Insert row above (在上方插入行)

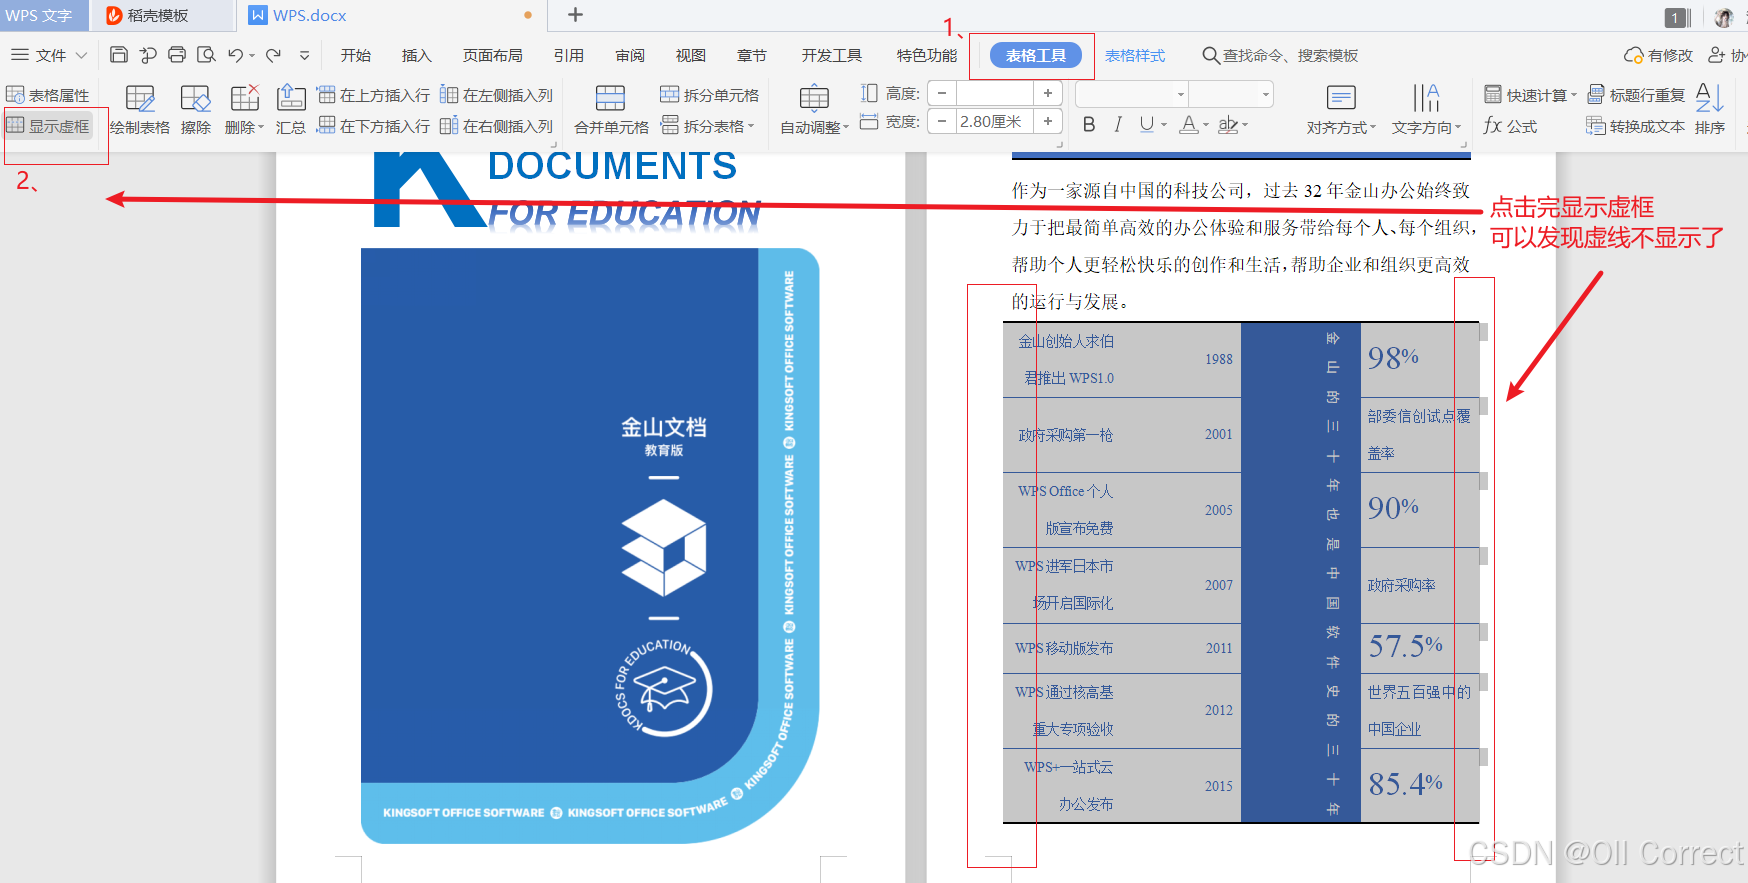point(374,95)
